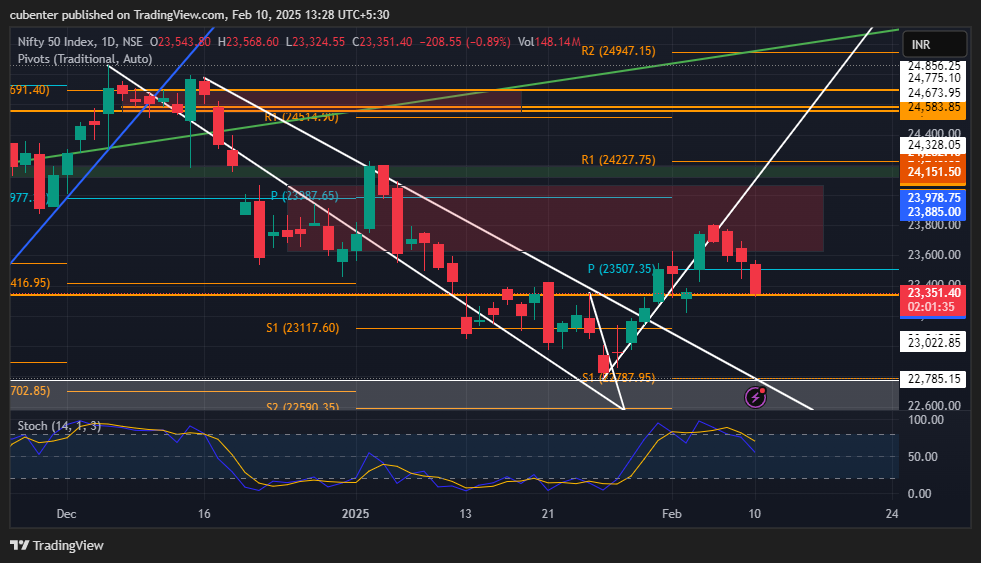Select the Stoch (14, 1, 3) indicator label
This screenshot has width=981, height=563.
pos(59,426)
